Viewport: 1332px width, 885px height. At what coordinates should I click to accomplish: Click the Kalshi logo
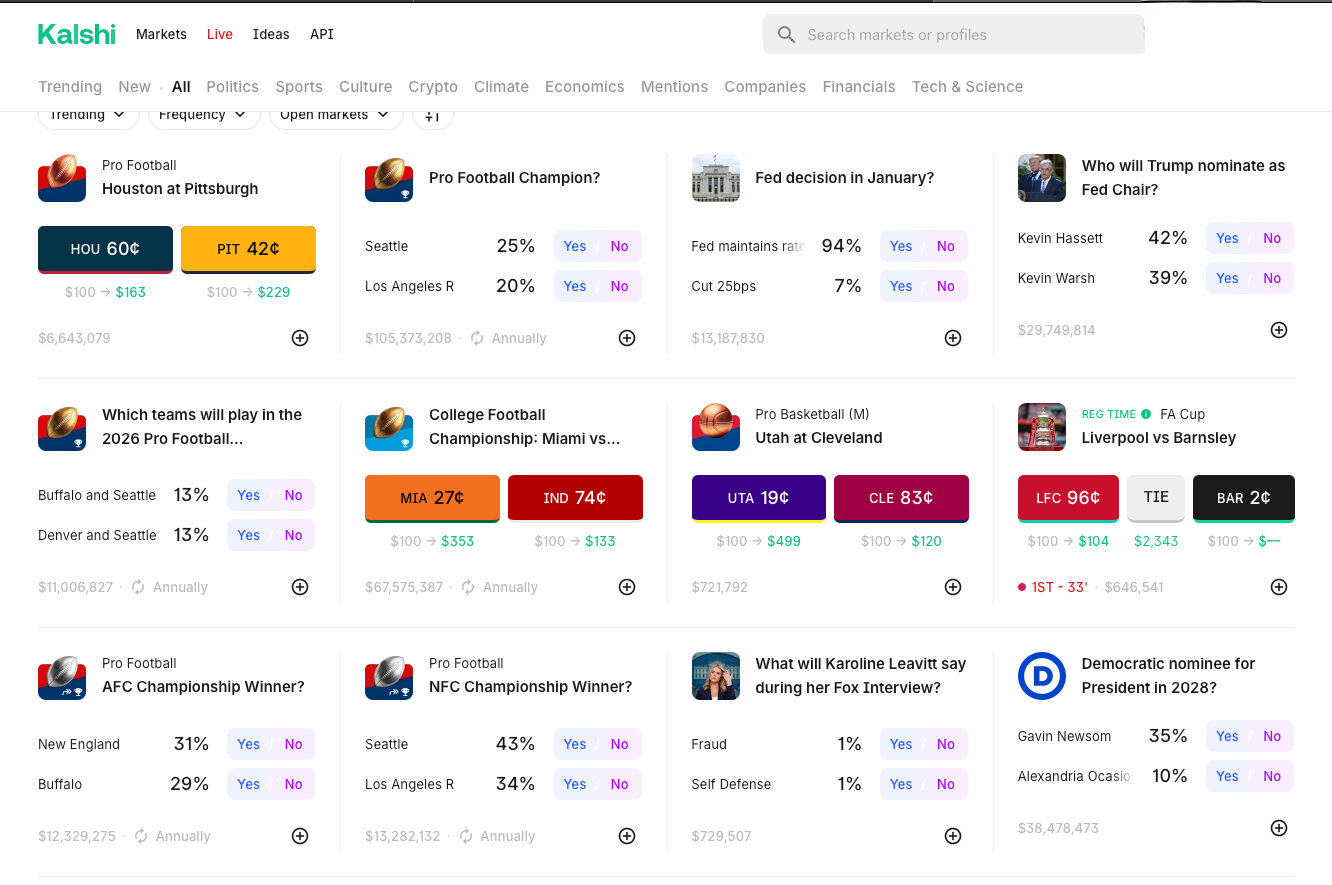tap(77, 34)
